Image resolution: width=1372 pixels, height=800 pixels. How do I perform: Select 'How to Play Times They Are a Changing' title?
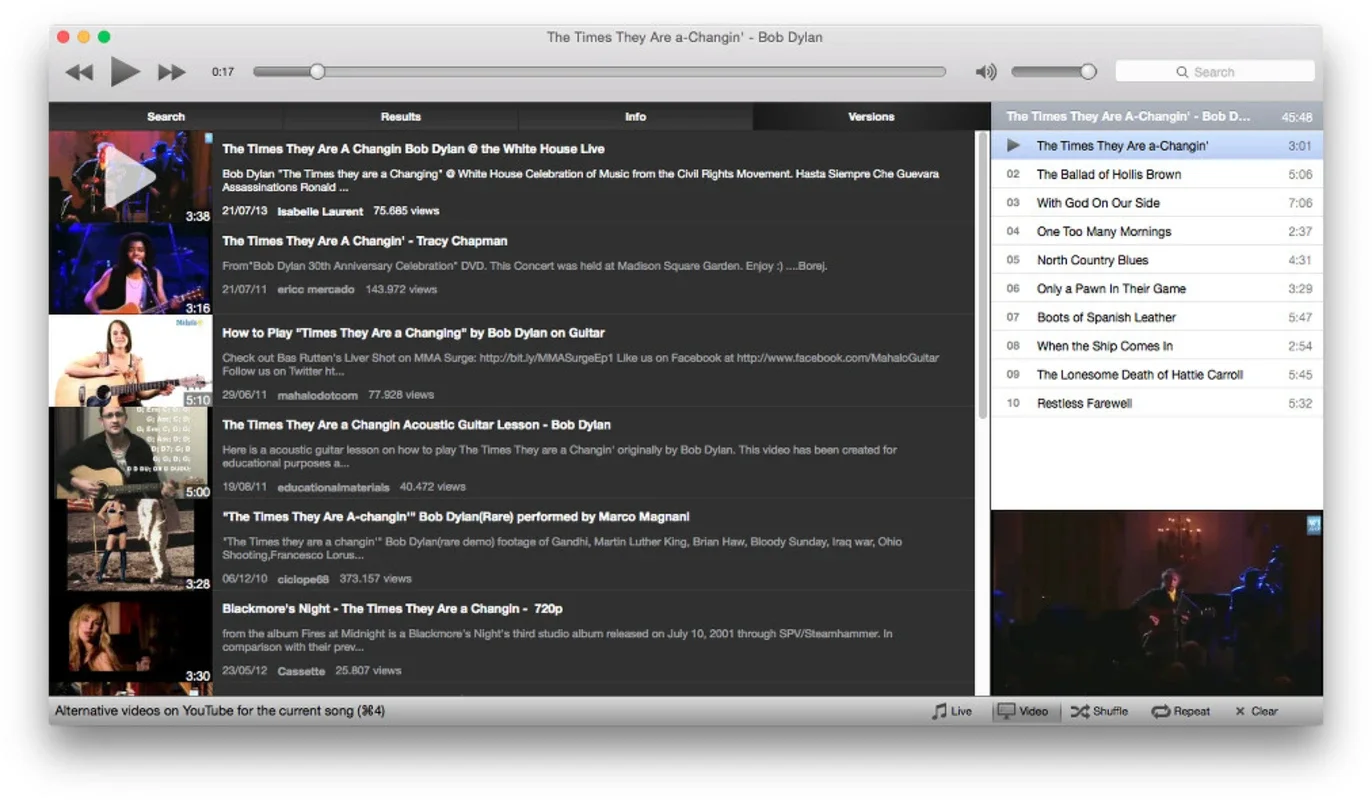pos(413,333)
